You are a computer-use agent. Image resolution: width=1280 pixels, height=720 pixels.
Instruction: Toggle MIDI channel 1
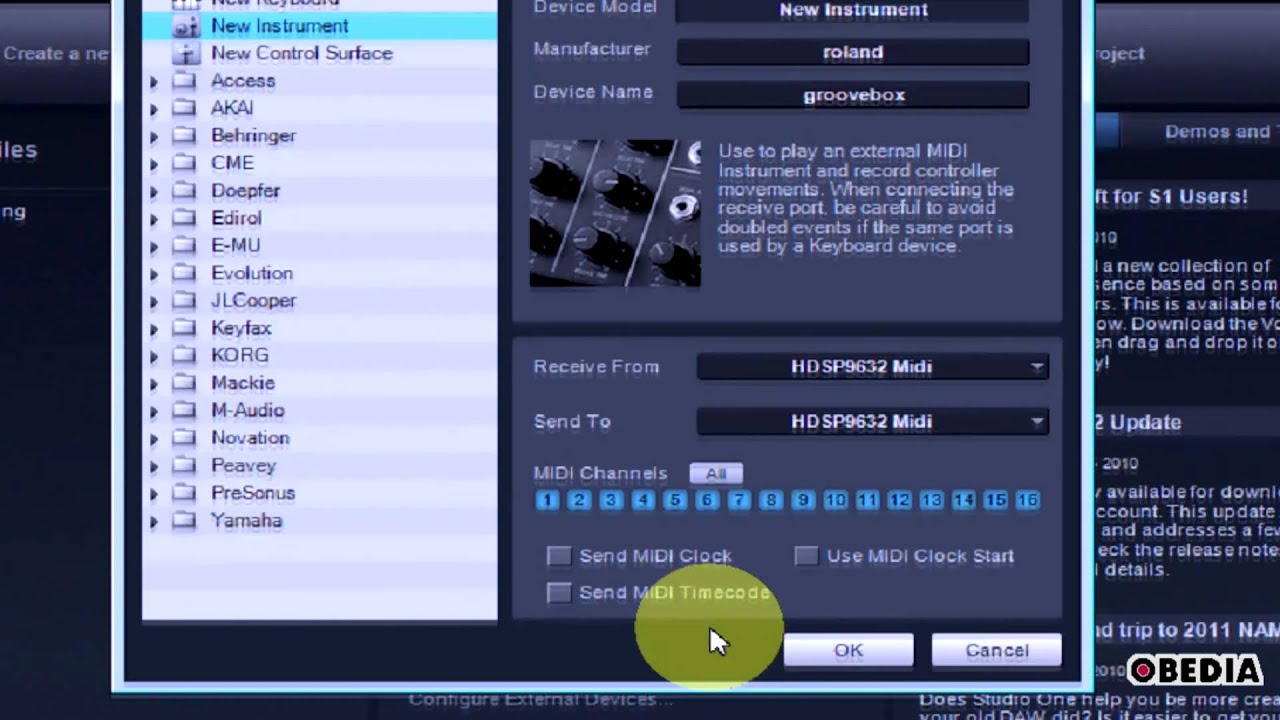click(547, 500)
